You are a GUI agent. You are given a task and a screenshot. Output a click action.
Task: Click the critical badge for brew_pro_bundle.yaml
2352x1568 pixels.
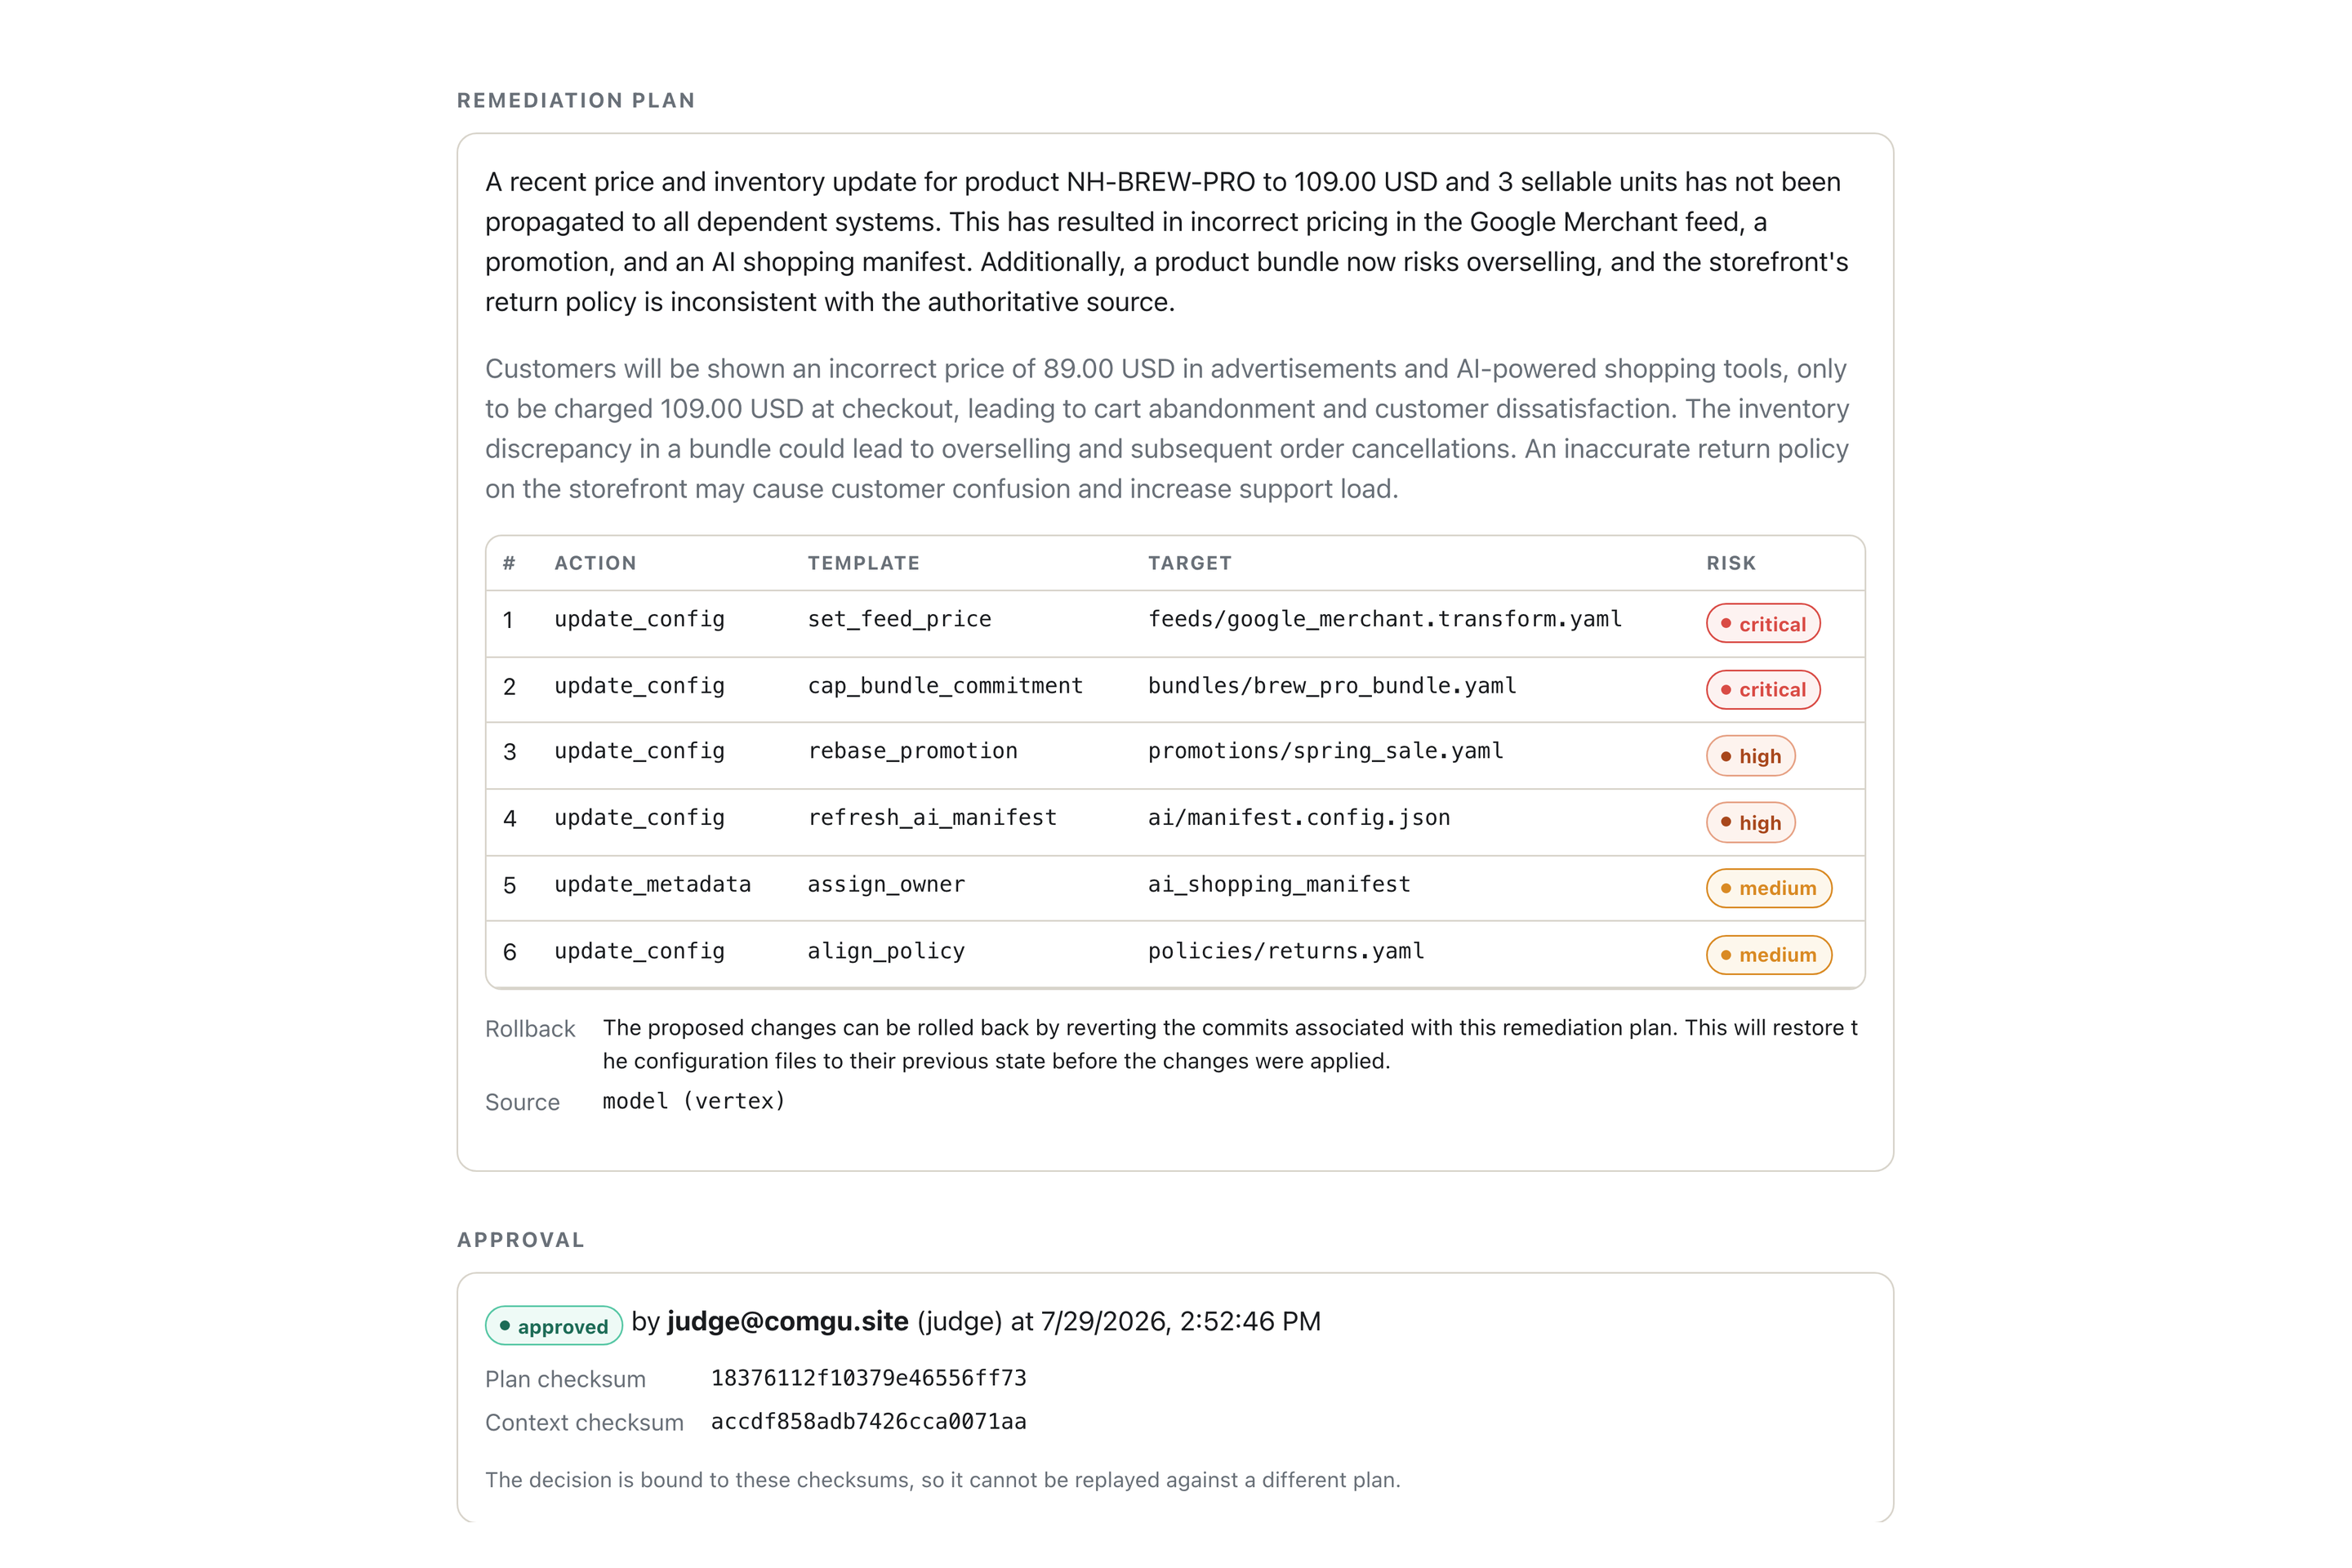click(x=1763, y=690)
